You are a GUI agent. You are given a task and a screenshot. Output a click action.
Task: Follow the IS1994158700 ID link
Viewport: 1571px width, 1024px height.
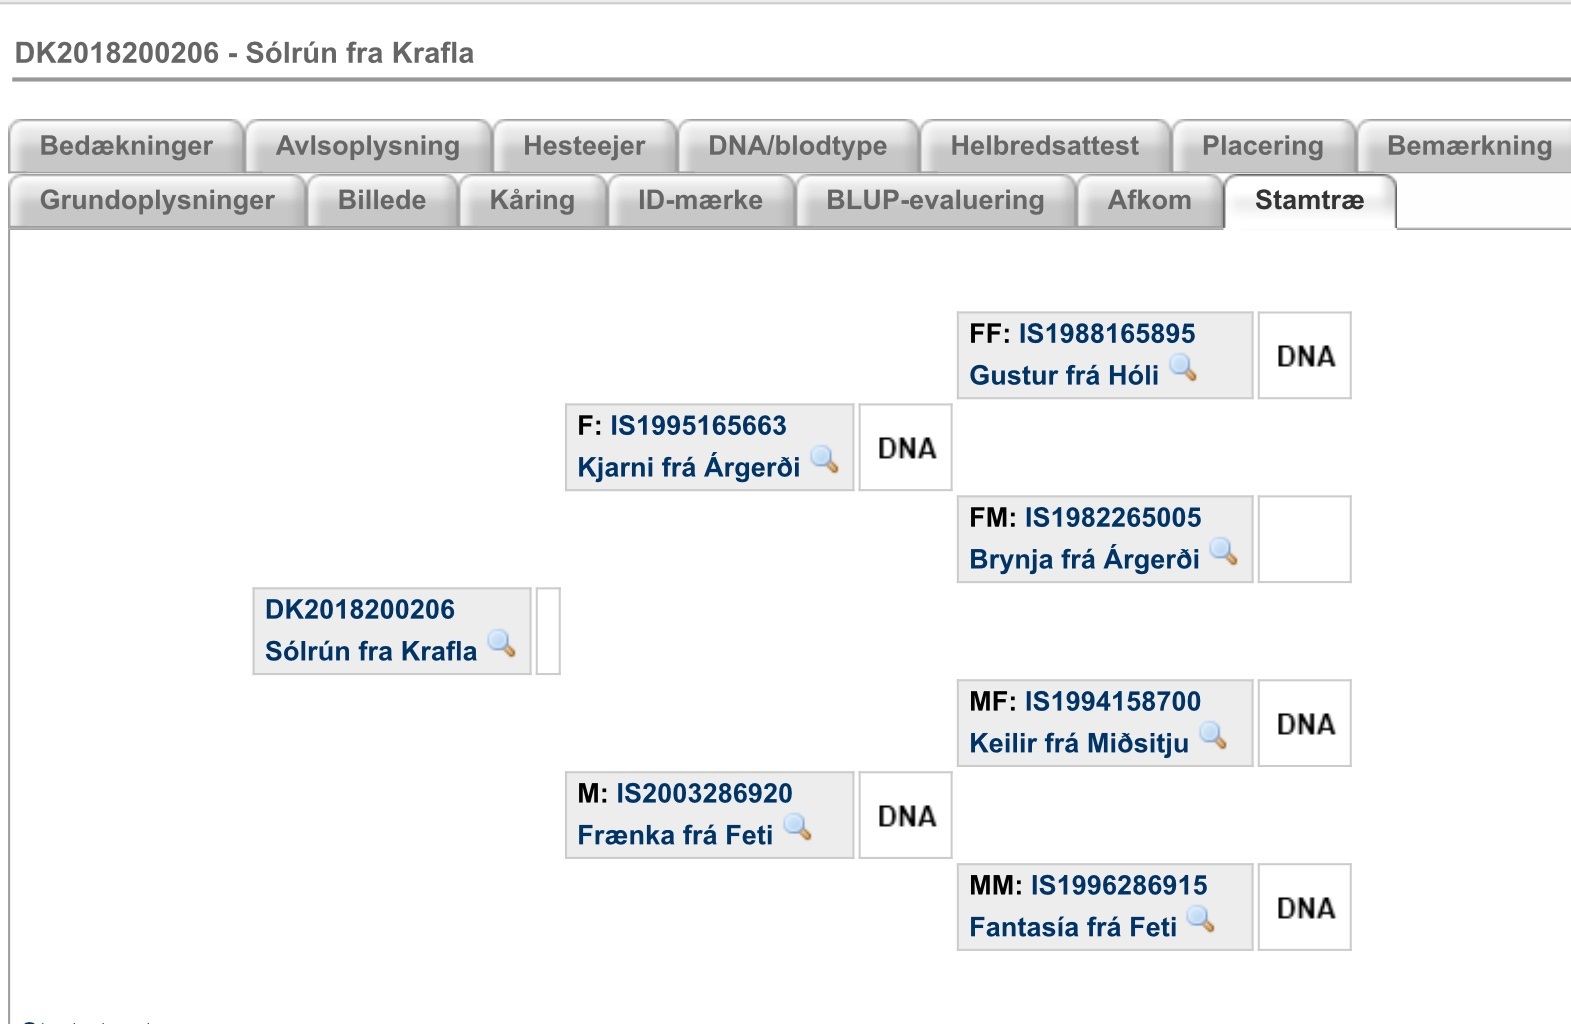click(1112, 702)
